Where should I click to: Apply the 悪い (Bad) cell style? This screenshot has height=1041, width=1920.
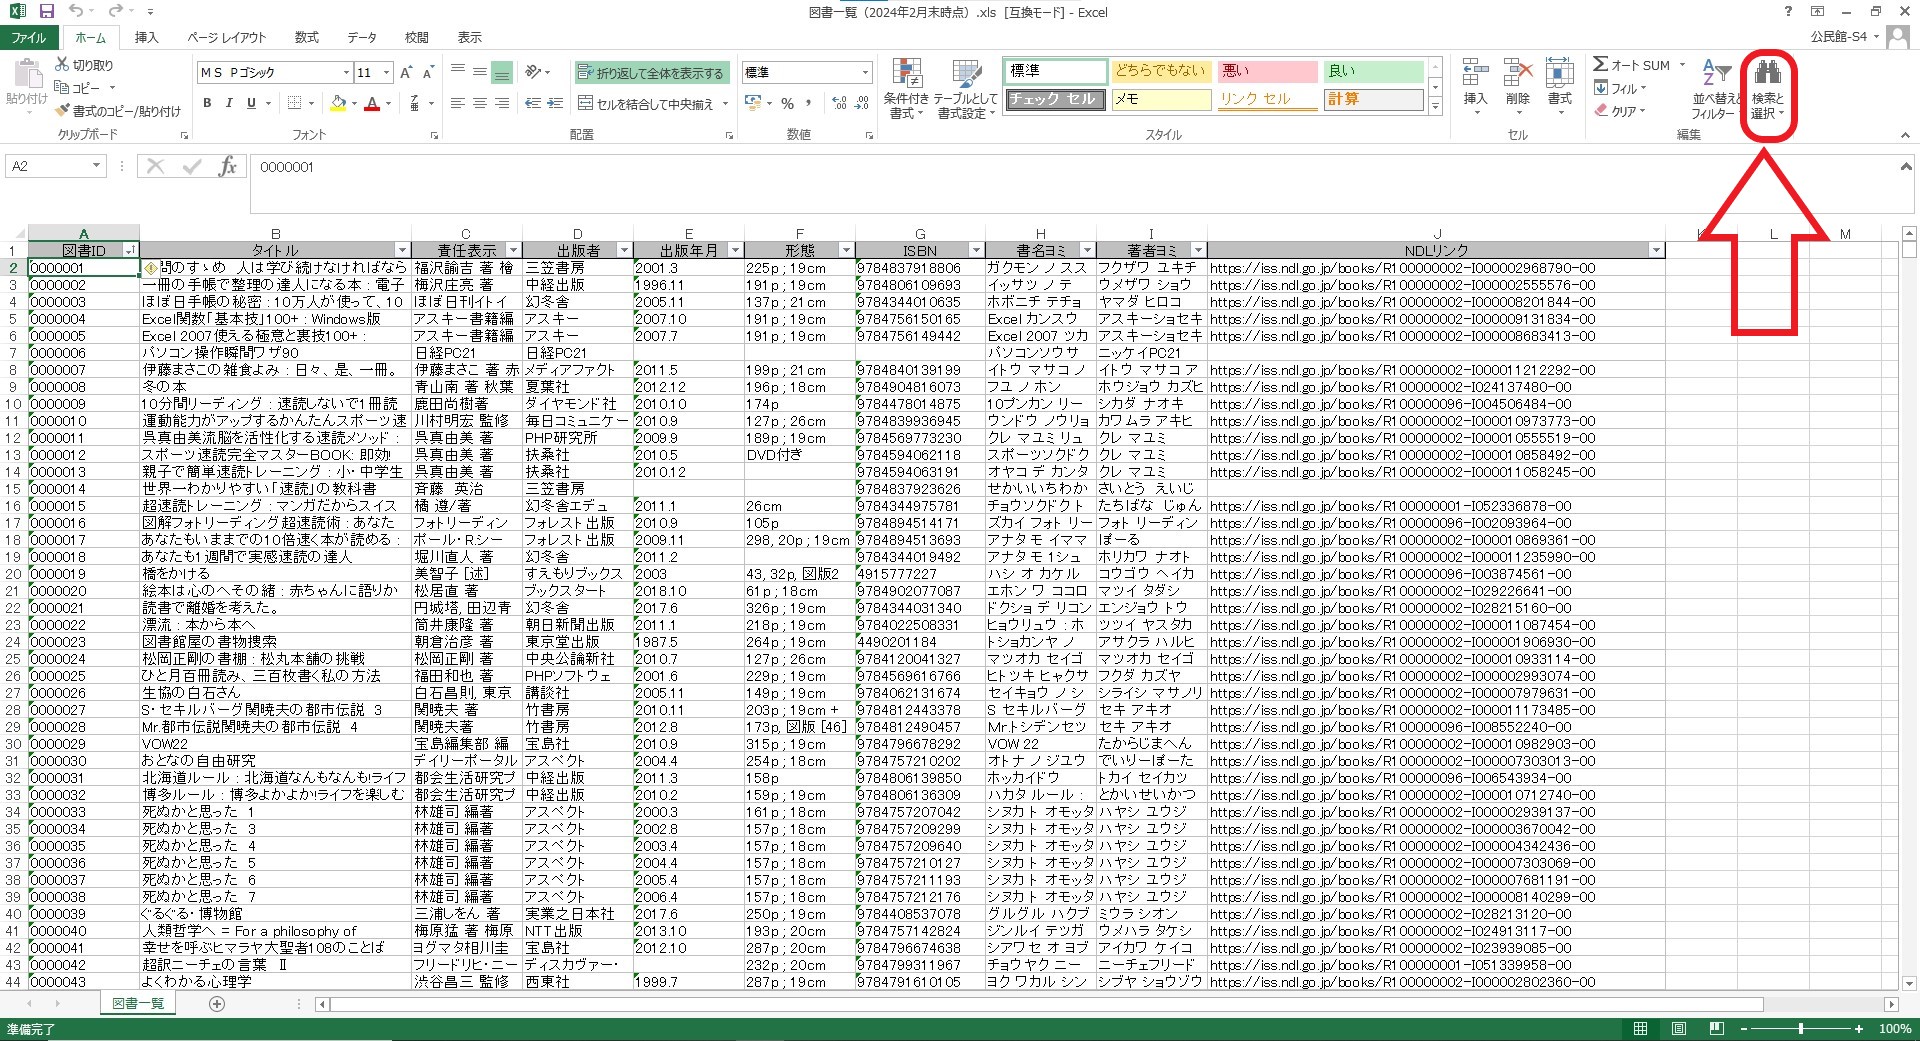pyautogui.click(x=1267, y=71)
